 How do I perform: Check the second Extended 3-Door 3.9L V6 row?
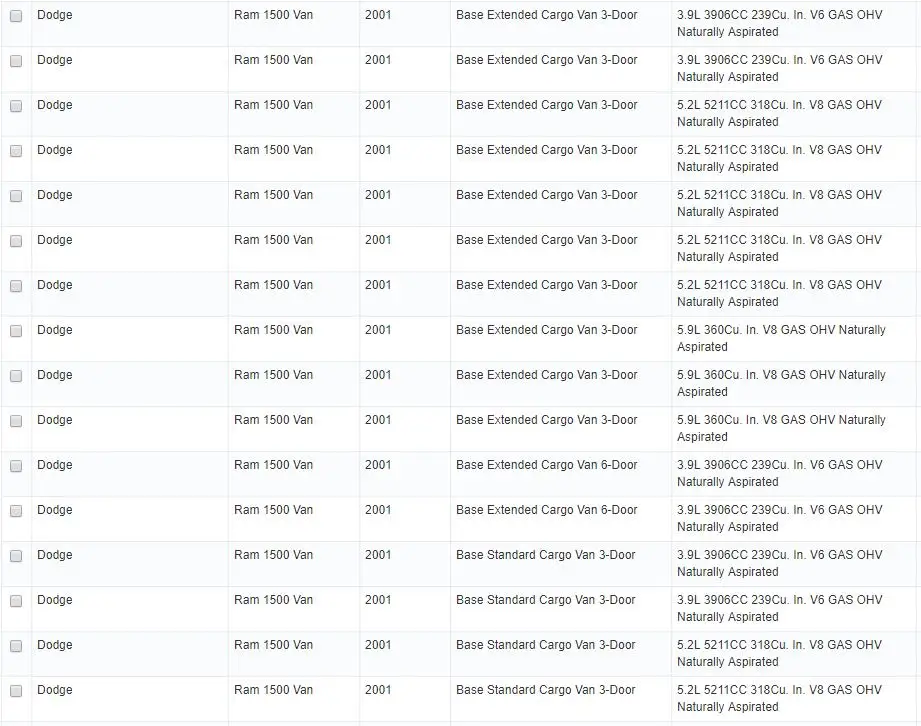pyautogui.click(x=16, y=61)
